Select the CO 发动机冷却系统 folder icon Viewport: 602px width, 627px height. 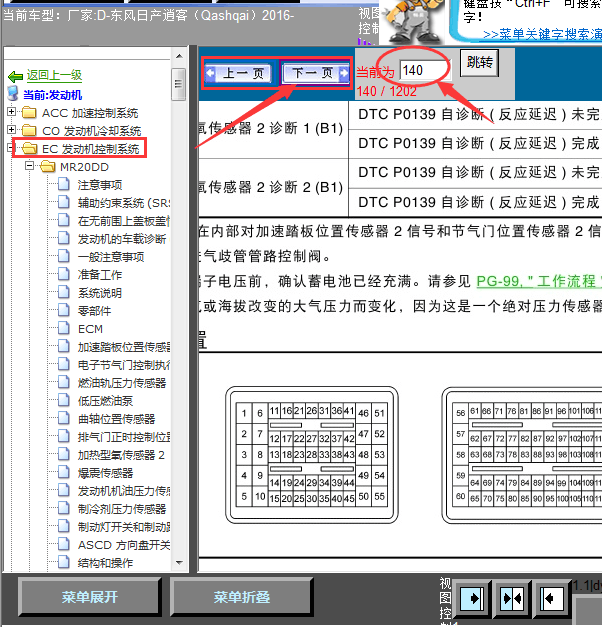pos(29,130)
